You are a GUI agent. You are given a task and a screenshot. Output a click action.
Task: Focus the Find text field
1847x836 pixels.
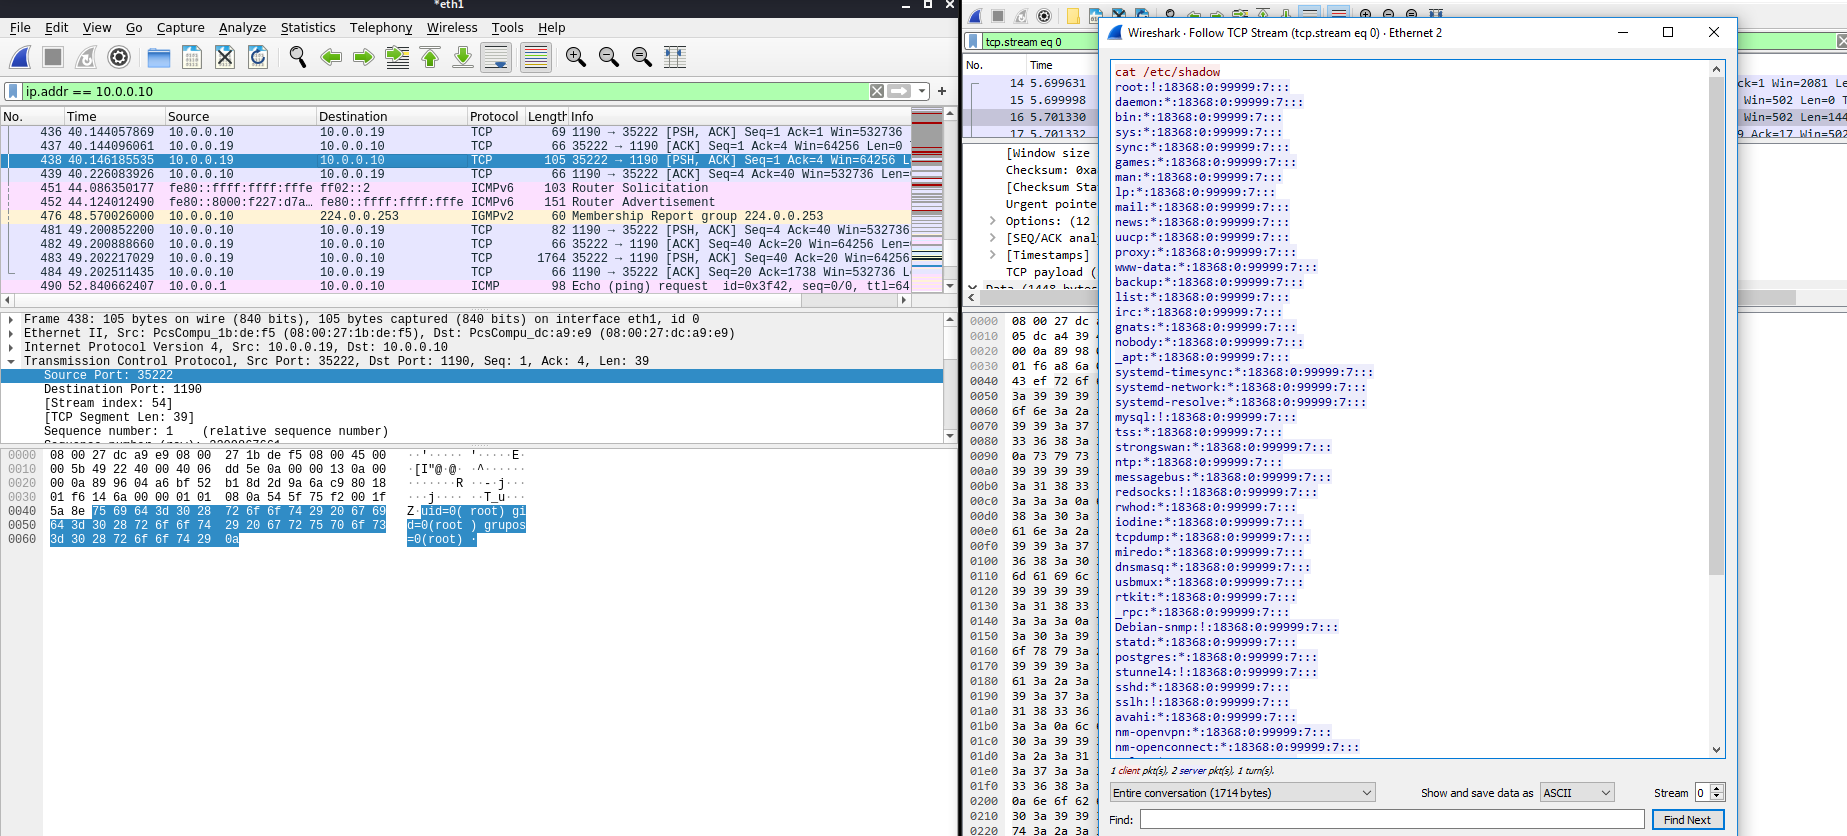pos(1392,820)
